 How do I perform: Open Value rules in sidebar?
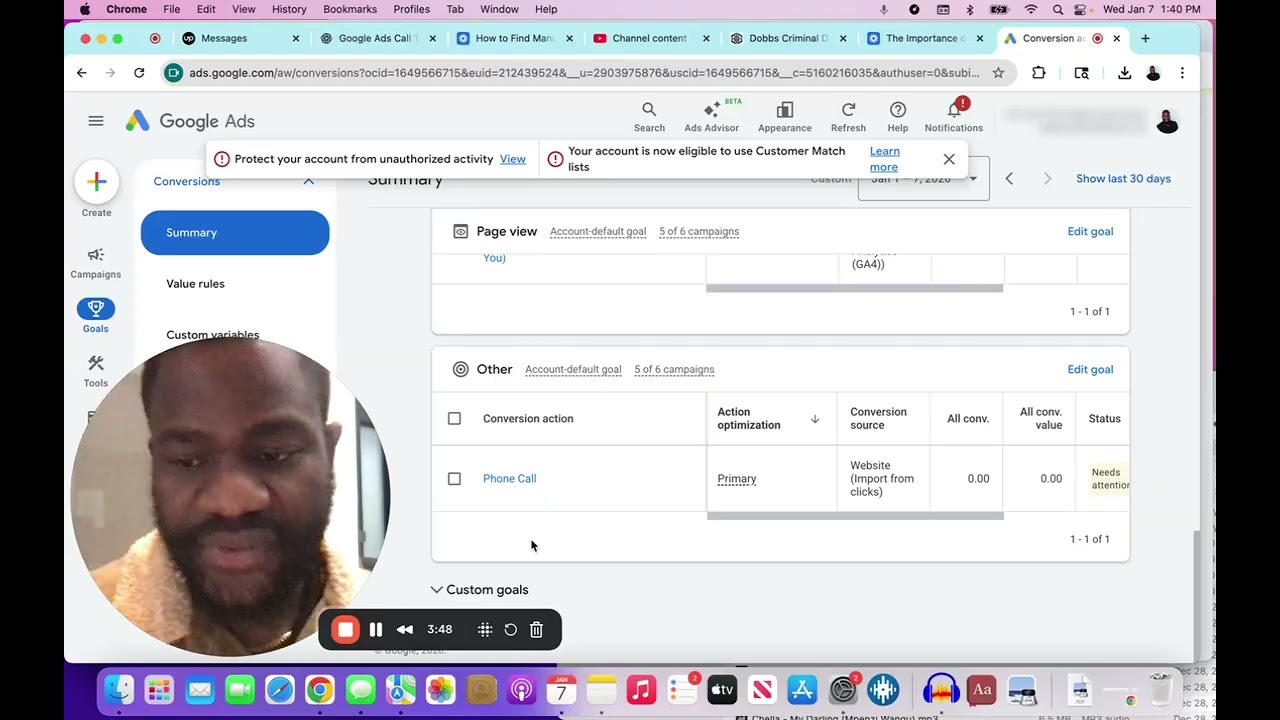point(196,284)
